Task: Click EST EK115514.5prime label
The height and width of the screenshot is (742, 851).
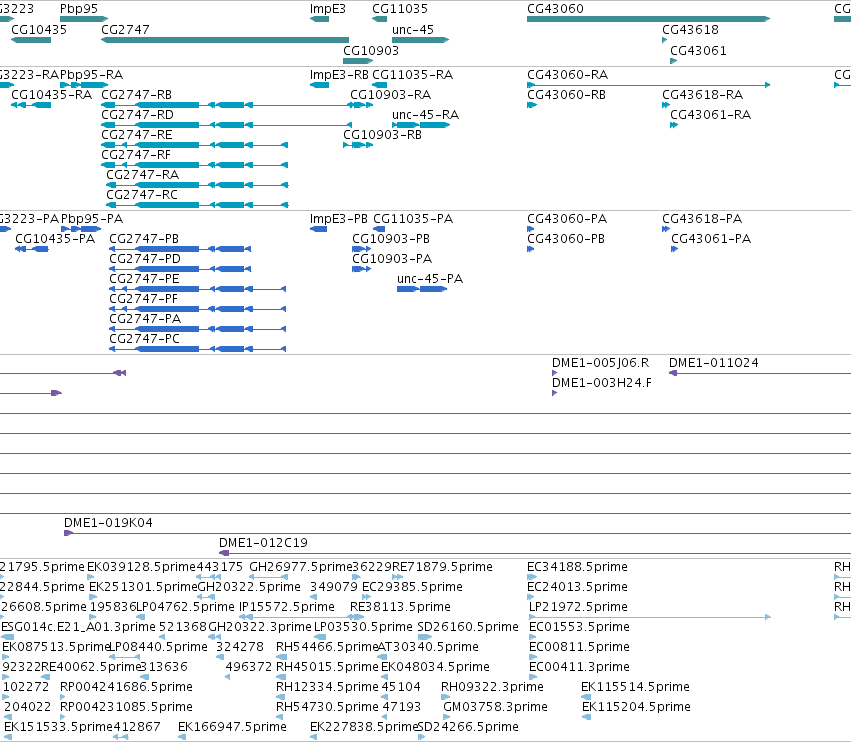Action: click(636, 687)
